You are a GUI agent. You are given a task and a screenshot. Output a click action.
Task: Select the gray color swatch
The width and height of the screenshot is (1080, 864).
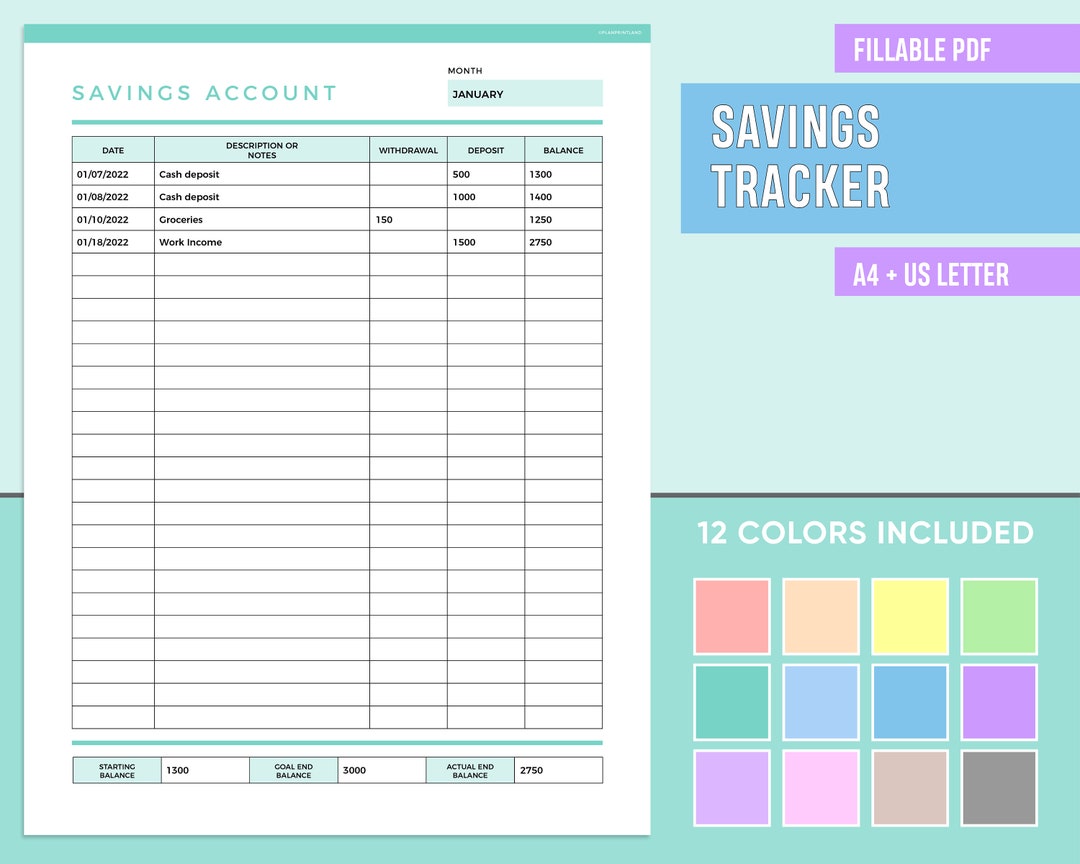pos(997,788)
